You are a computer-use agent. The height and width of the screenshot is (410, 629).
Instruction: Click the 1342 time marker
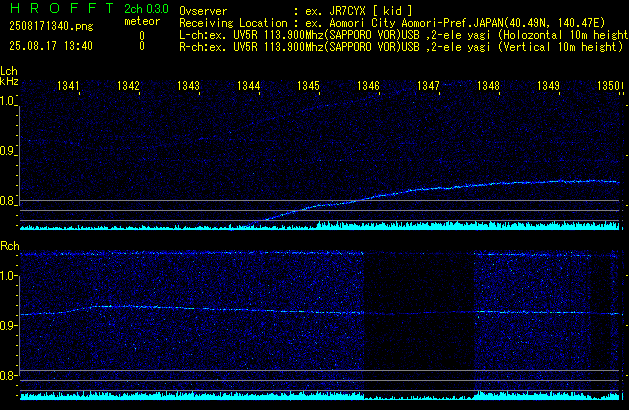point(128,85)
